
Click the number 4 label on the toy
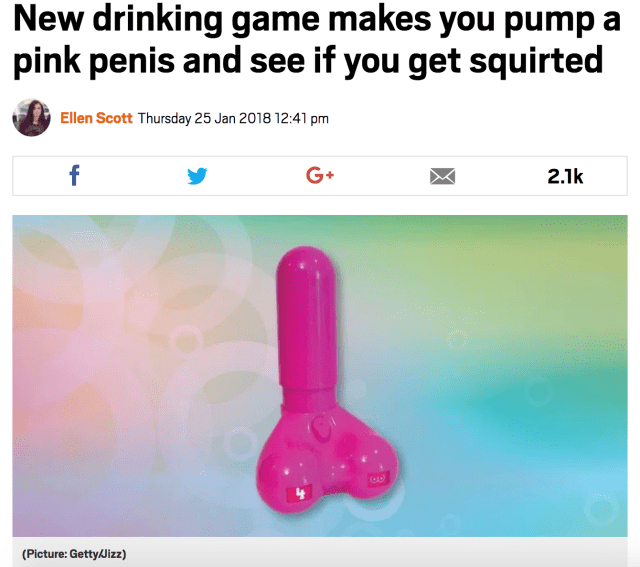click(x=300, y=494)
